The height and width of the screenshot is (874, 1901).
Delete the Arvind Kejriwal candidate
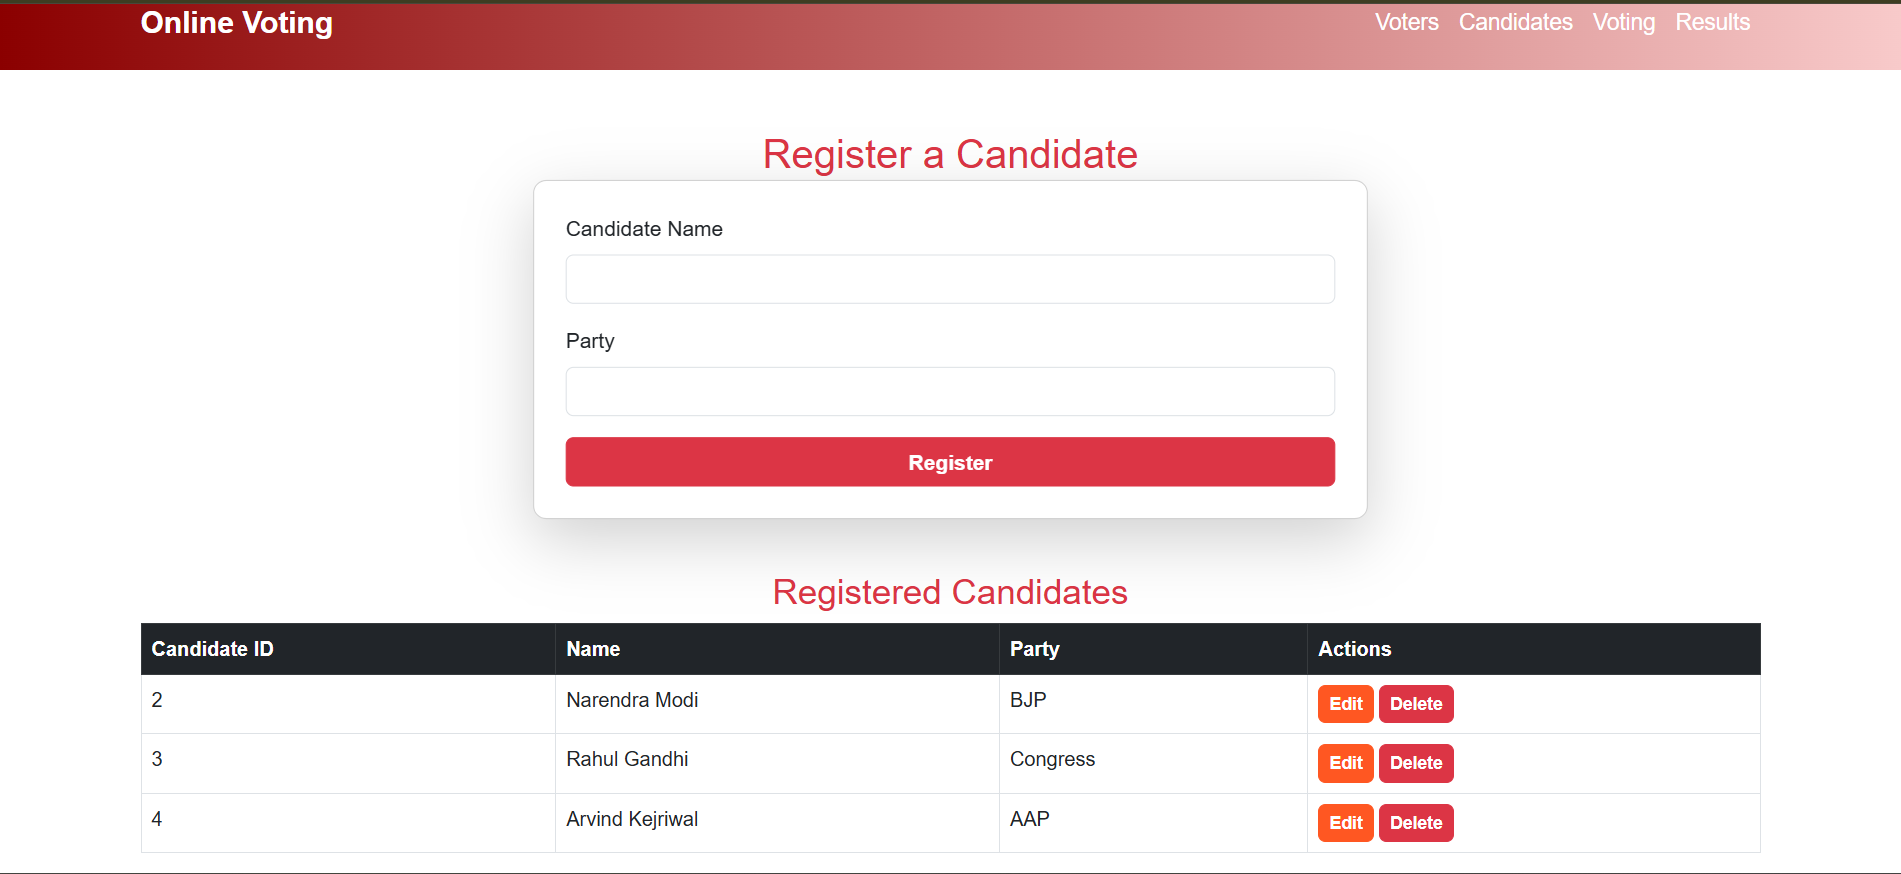[1416, 823]
